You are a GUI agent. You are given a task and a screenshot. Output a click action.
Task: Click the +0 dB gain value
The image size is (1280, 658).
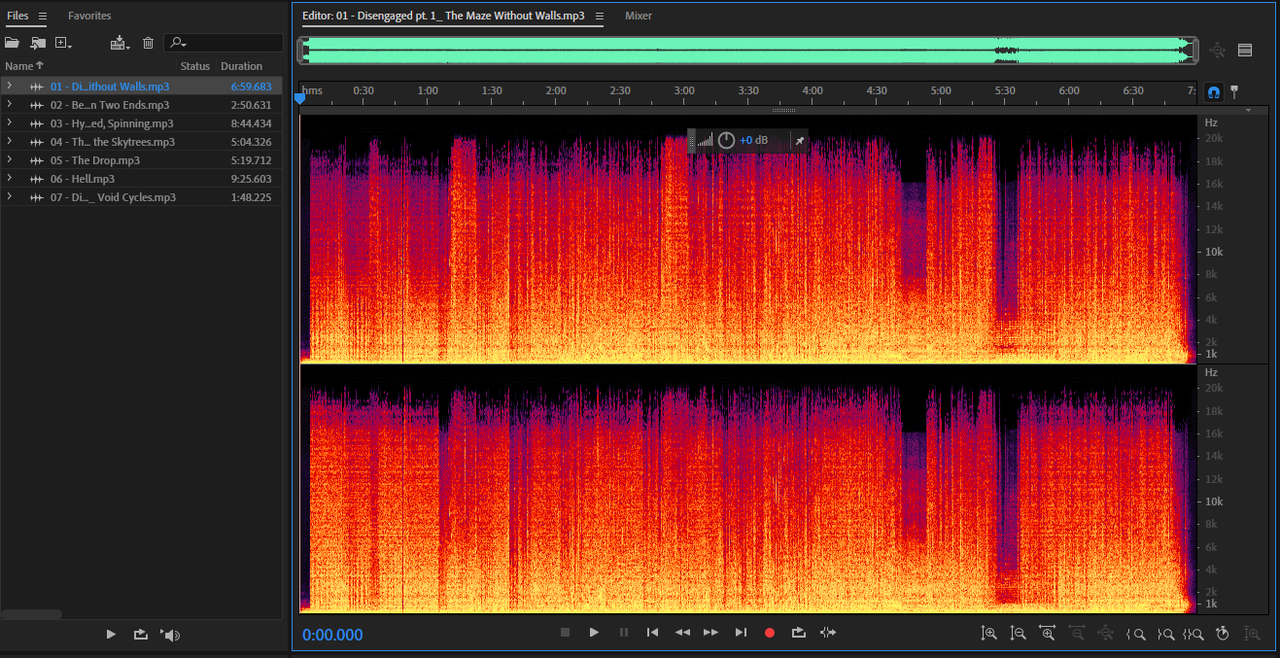pos(754,141)
